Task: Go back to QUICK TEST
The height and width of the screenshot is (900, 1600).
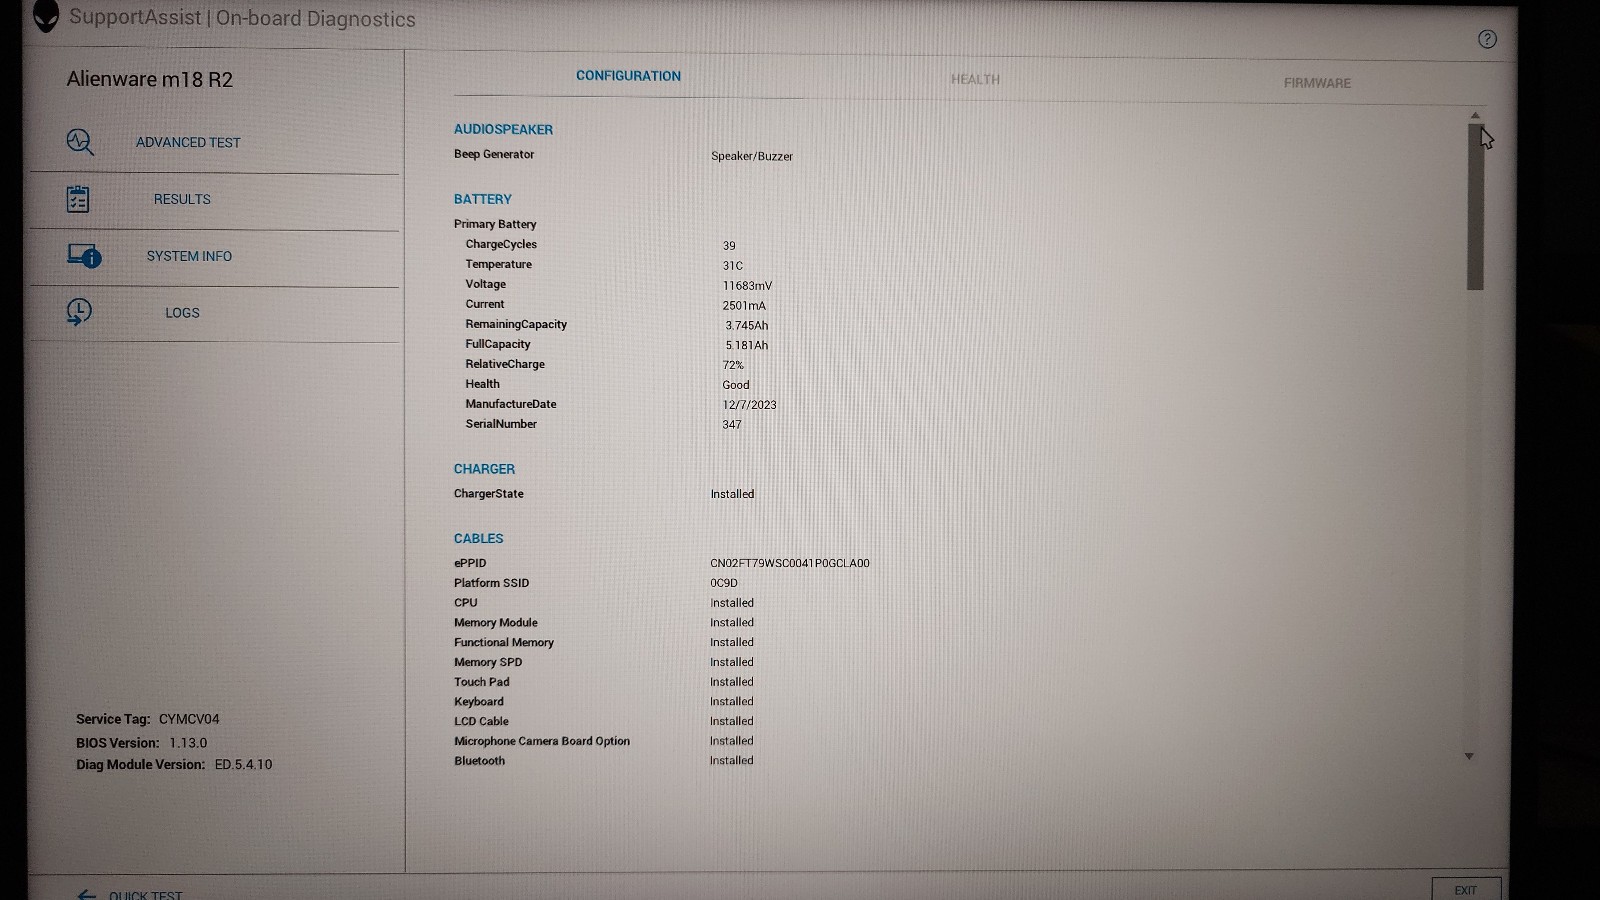Action: pyautogui.click(x=145, y=895)
